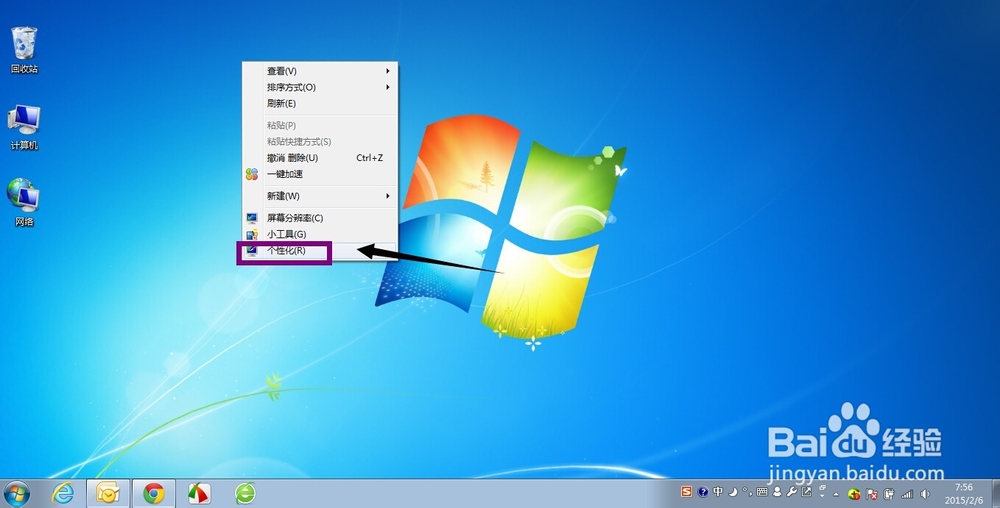Choose 刷新(E) from the context menu
Image resolution: width=1000 pixels, height=508 pixels.
320,103
